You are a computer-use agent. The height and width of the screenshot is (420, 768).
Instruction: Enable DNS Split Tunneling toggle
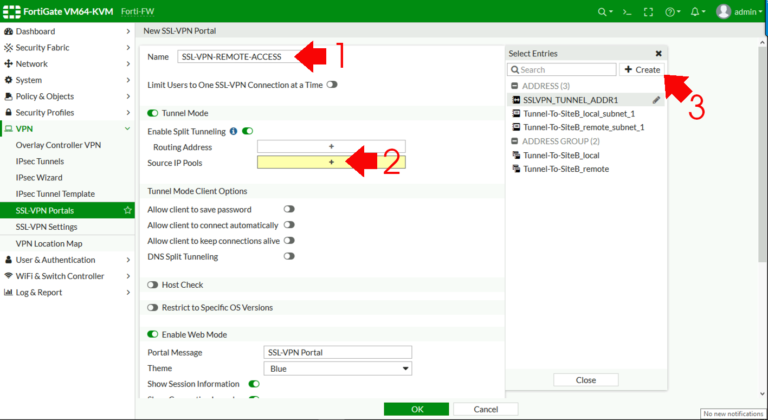(289, 256)
